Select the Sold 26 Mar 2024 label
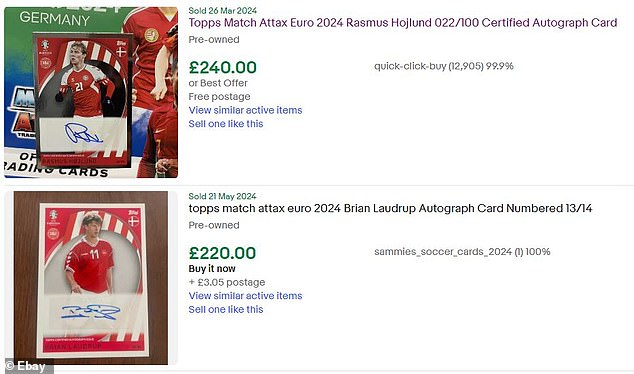This screenshot has height=374, width=634. [x=222, y=11]
